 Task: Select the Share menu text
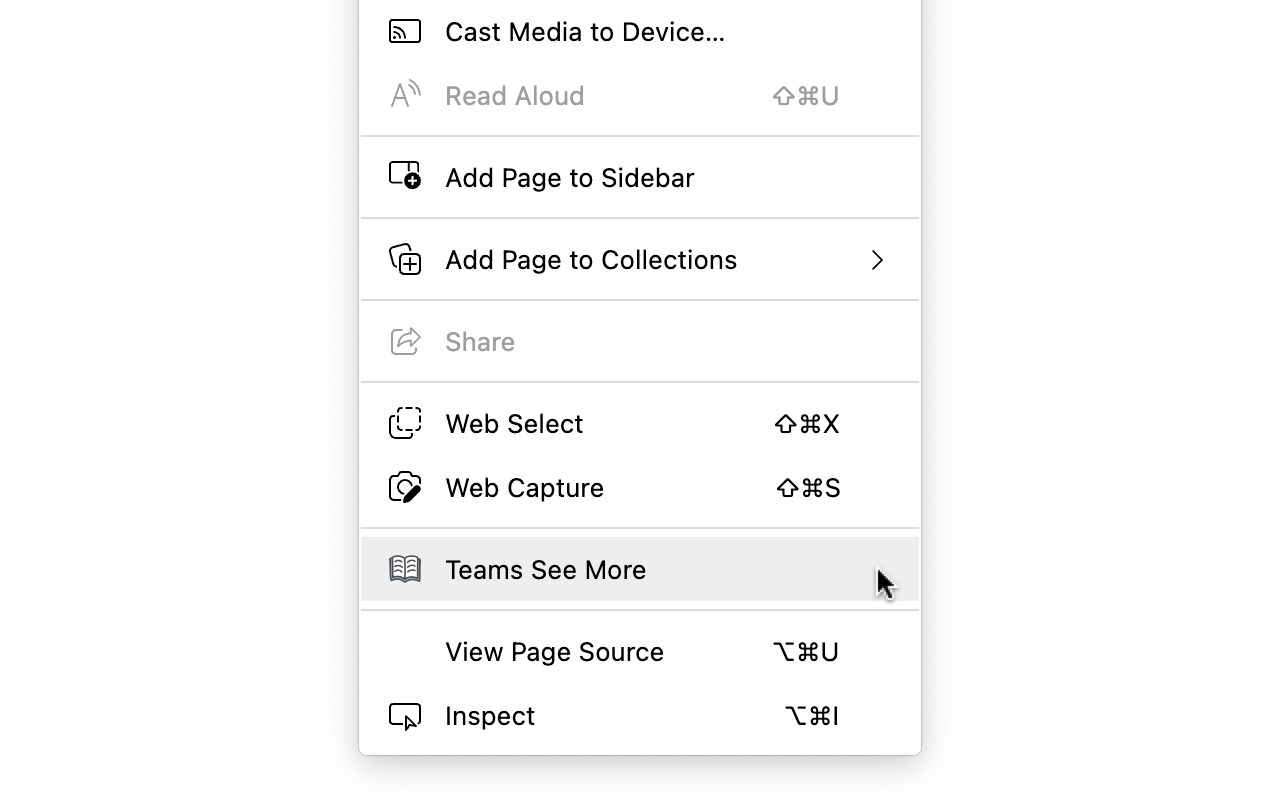480,342
